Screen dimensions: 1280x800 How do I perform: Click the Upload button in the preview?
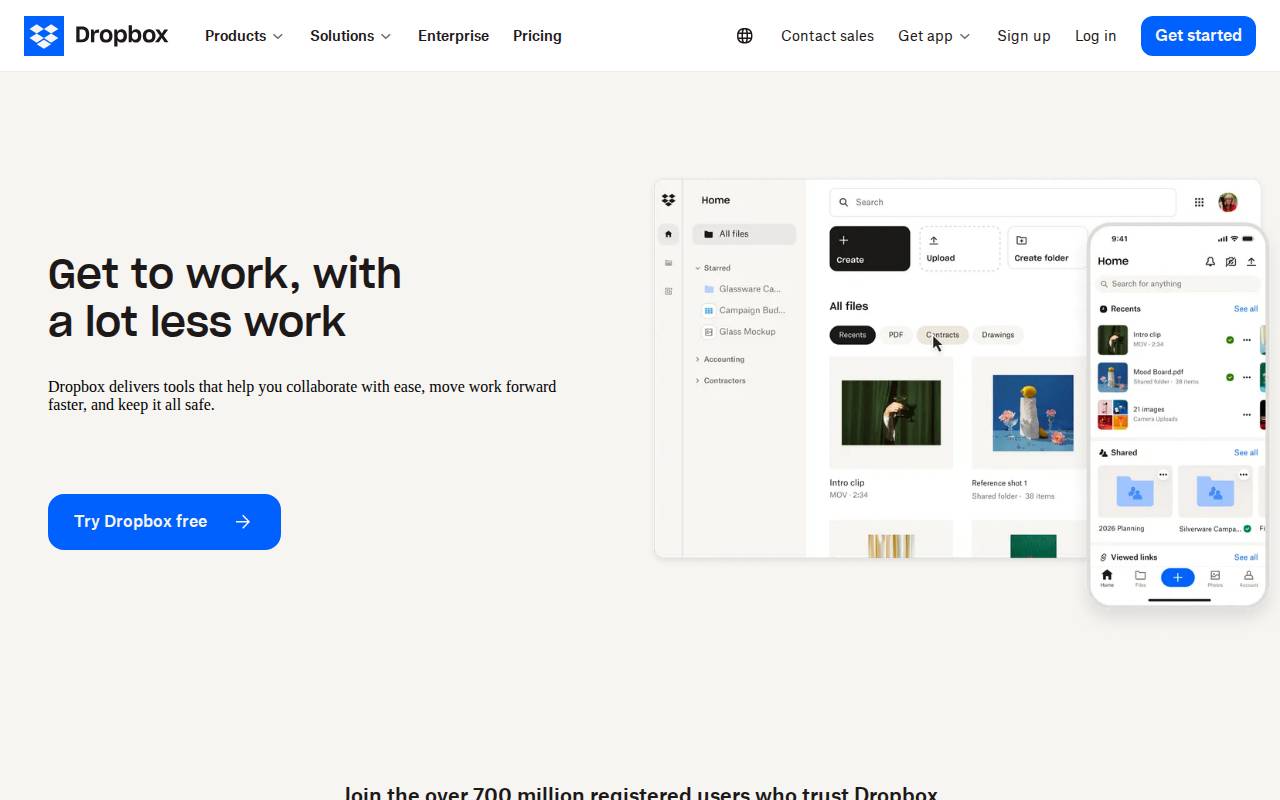point(960,248)
